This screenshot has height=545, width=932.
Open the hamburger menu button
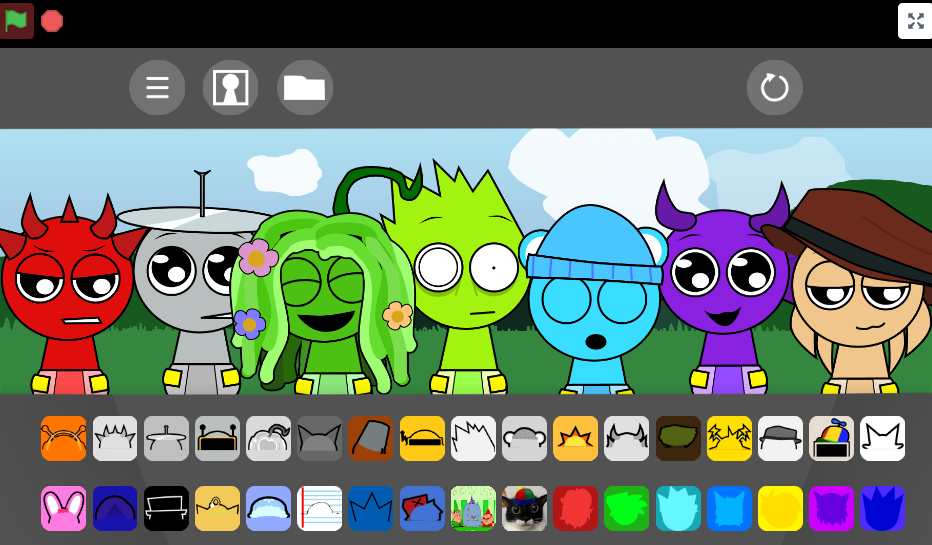tap(157, 88)
